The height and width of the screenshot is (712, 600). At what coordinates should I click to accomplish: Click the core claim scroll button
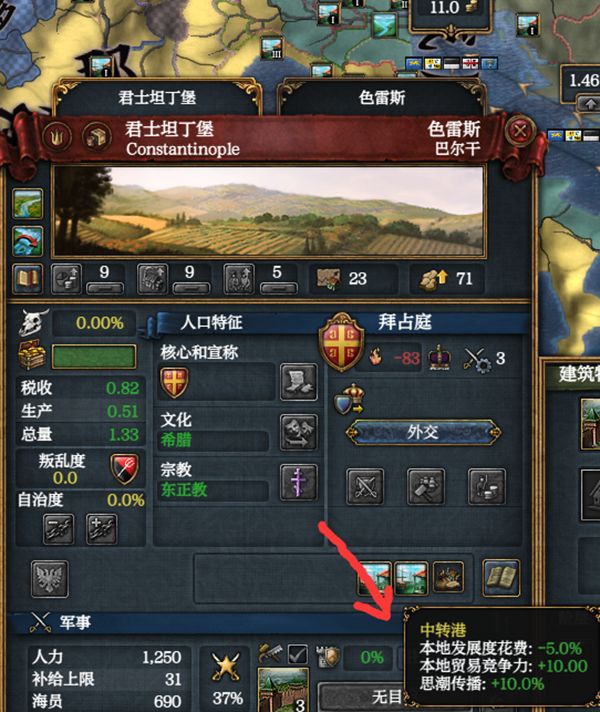pos(298,382)
